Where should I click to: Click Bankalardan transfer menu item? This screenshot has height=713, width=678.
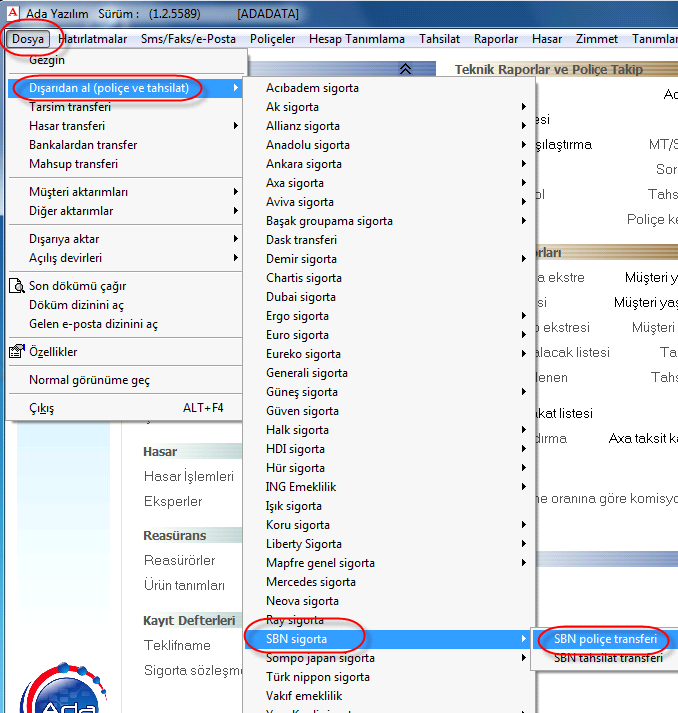(x=83, y=145)
